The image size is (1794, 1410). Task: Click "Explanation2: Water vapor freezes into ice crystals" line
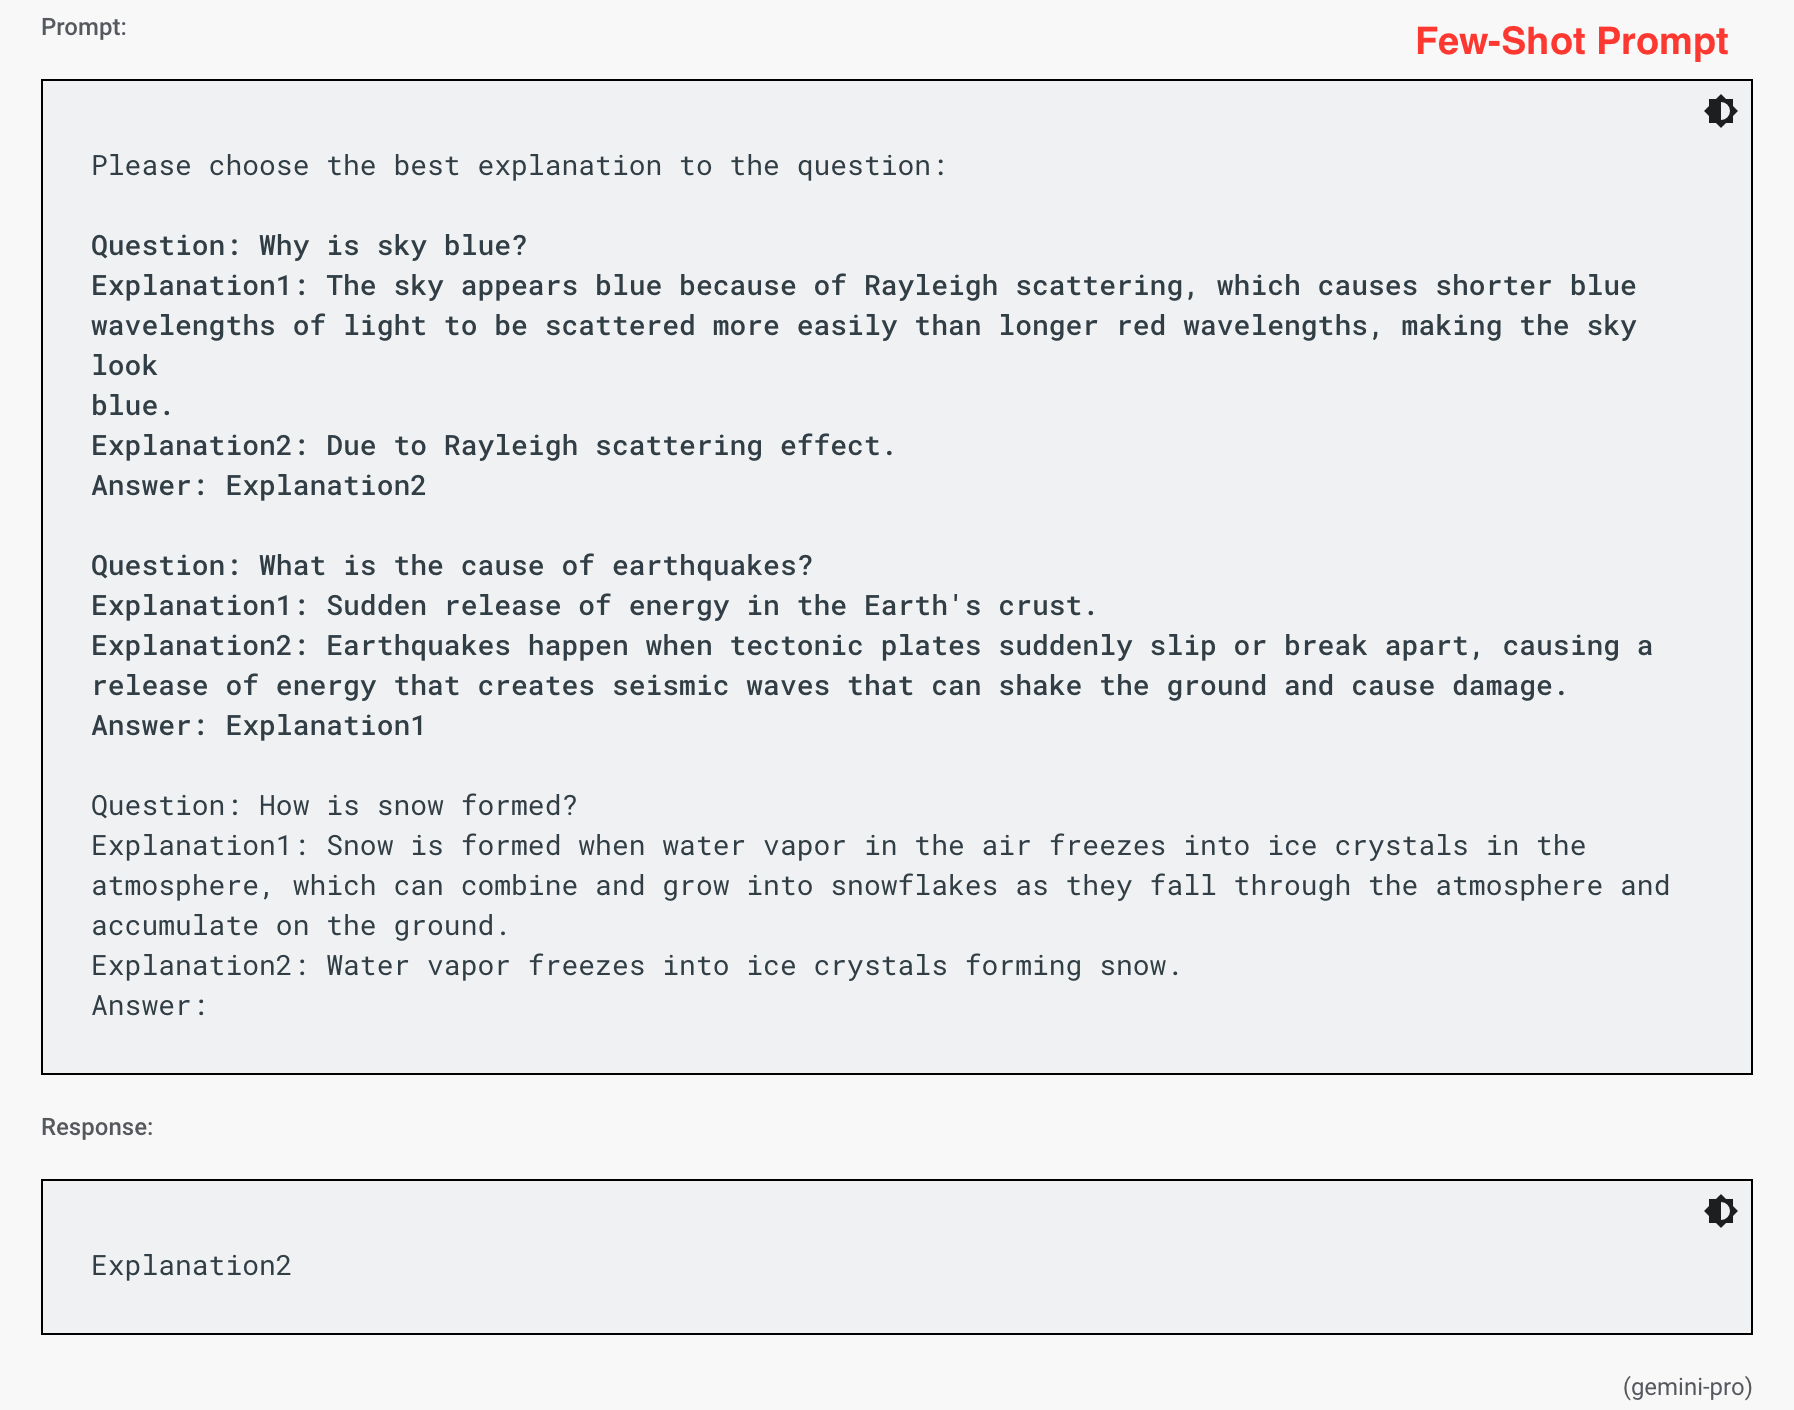[636, 966]
